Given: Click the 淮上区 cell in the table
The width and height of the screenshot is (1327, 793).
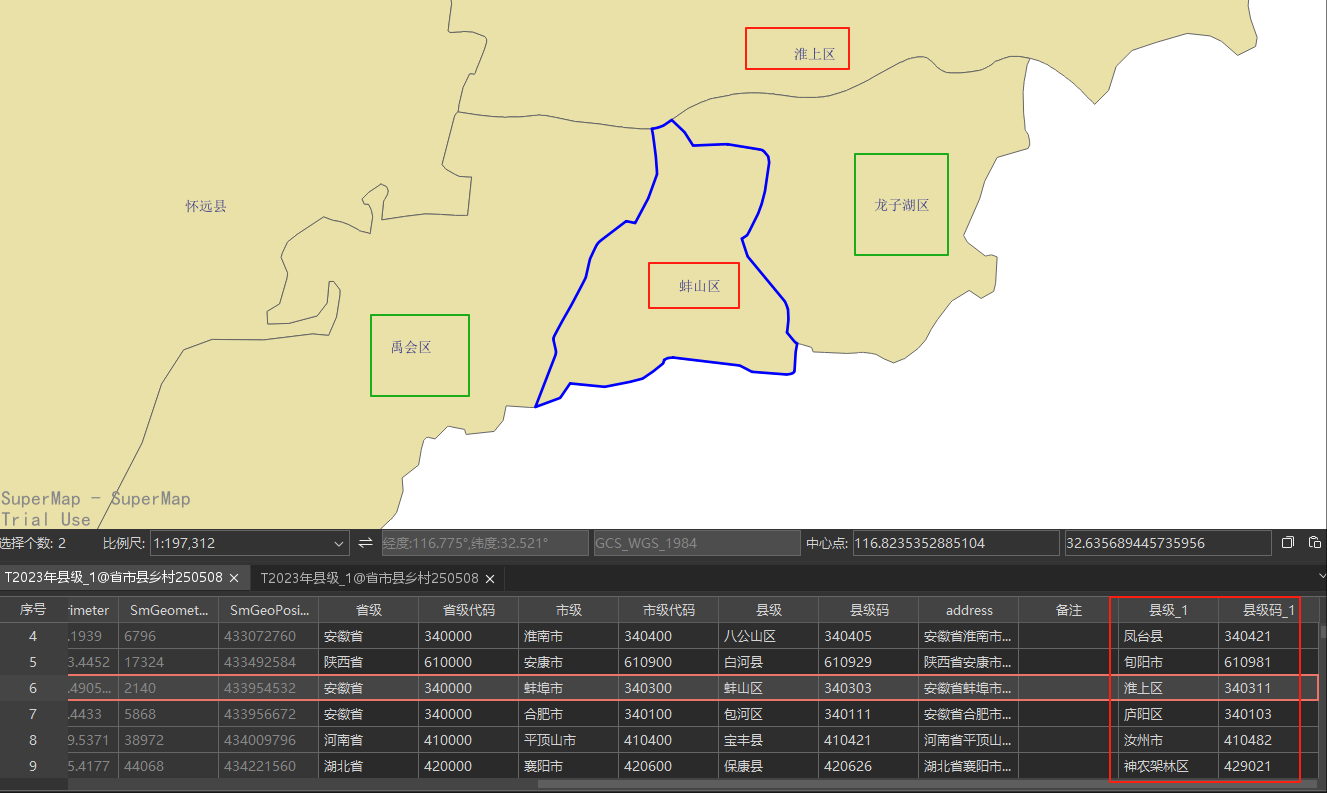Looking at the screenshot, I should [1168, 688].
